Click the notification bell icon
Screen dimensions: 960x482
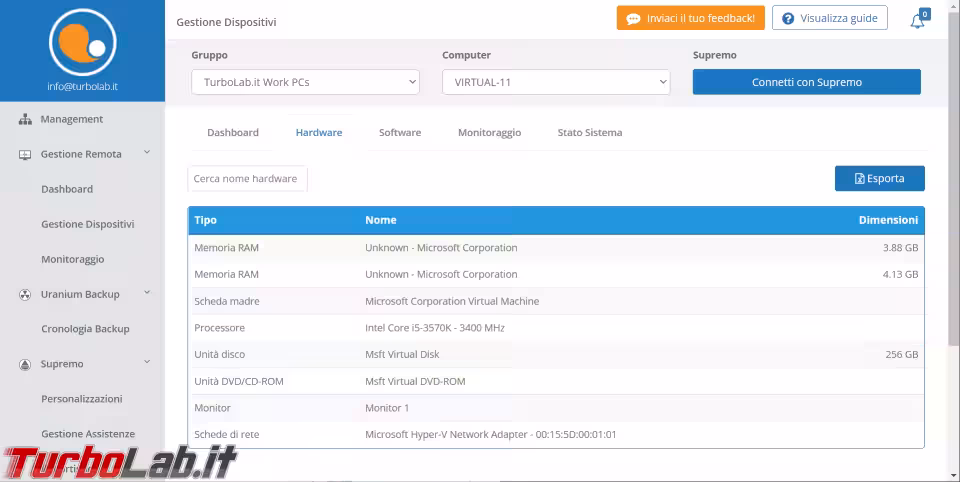pos(917,20)
